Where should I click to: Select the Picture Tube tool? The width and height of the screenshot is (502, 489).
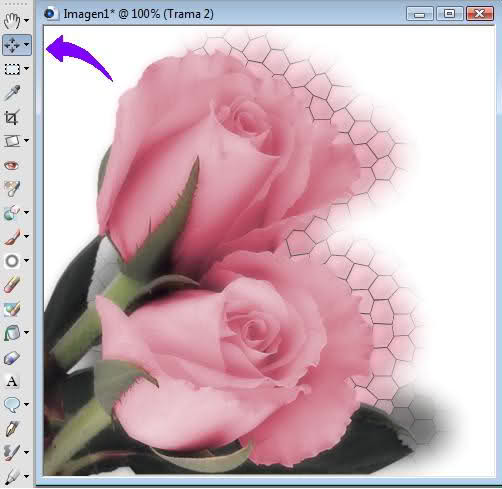tap(12, 357)
